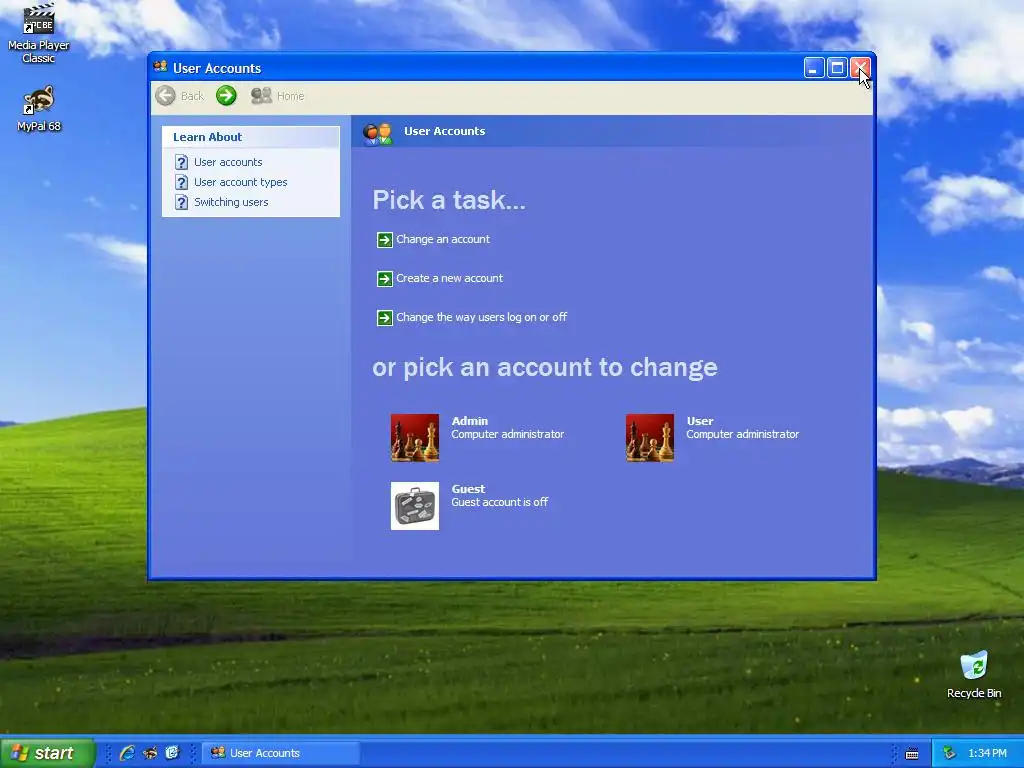Click the help icon beside Switching users

tap(182, 202)
